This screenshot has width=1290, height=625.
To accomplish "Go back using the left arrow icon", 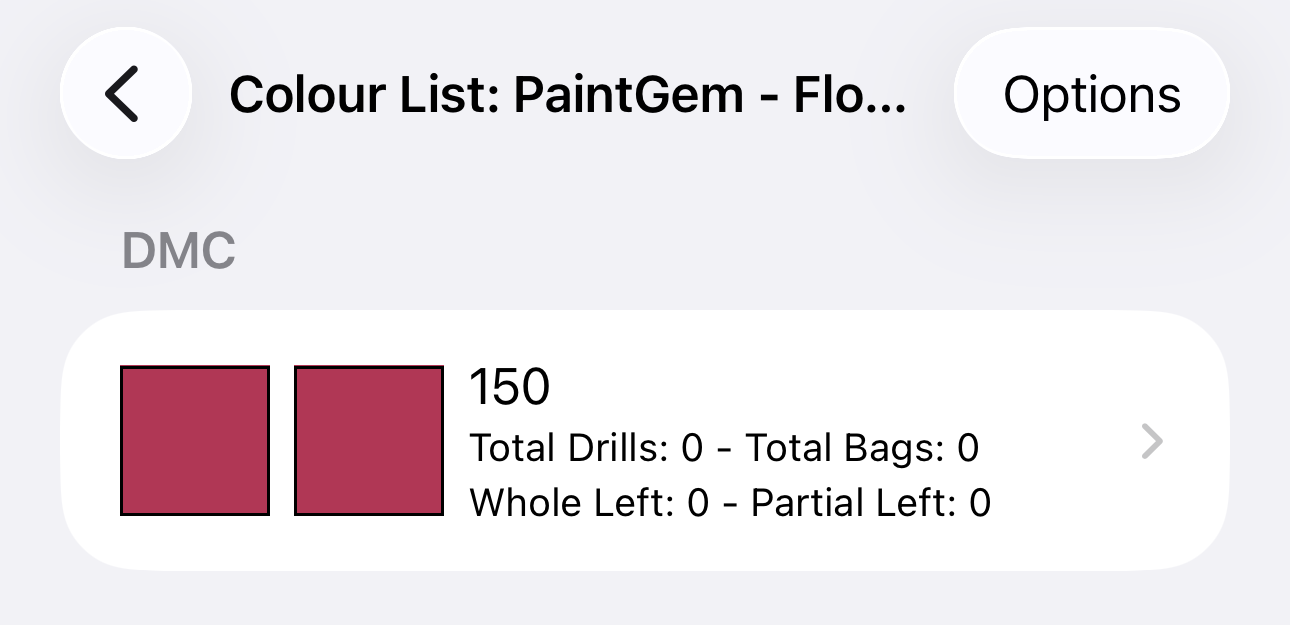I will (123, 95).
